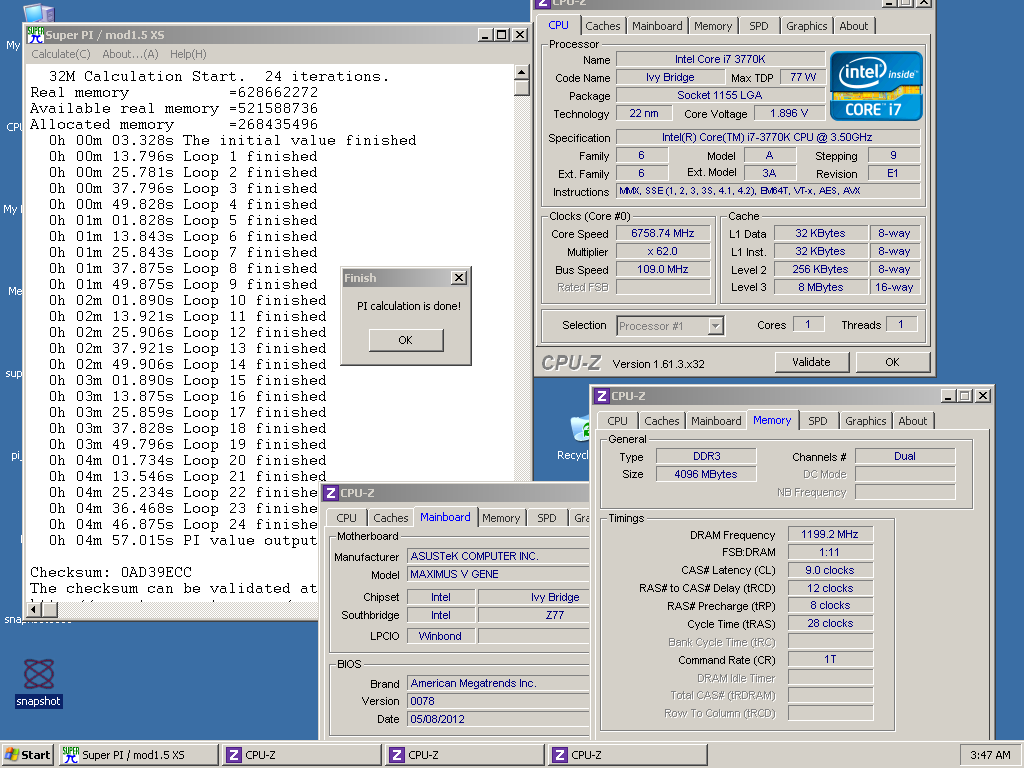Click the Start button on taskbar
1024x768 pixels.
click(28, 755)
